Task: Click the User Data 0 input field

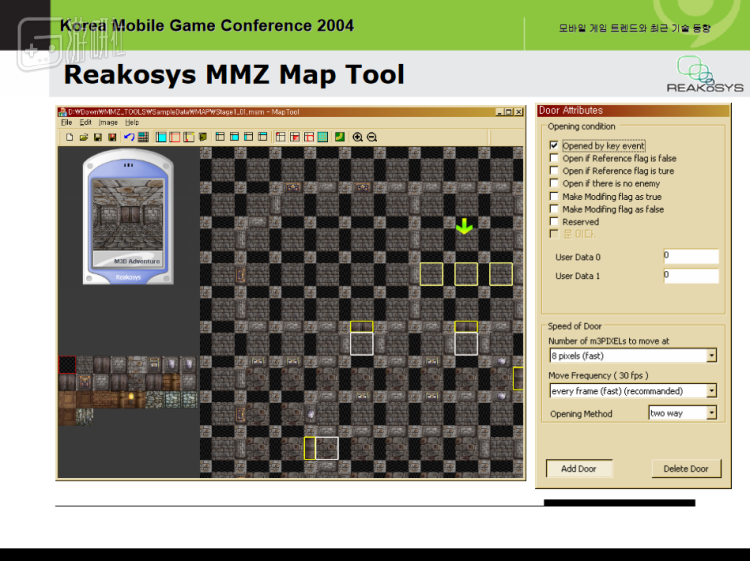Action: tap(691, 256)
